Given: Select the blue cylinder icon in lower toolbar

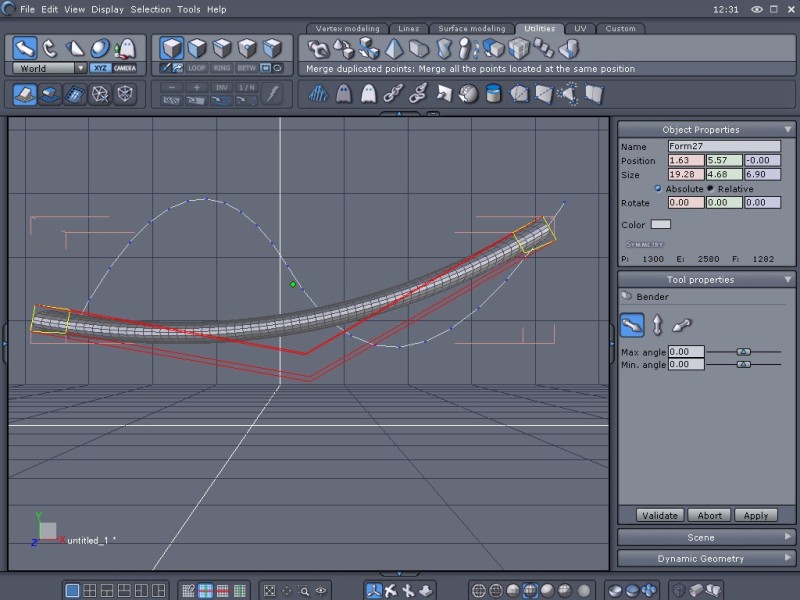Looking at the screenshot, I should (x=493, y=93).
